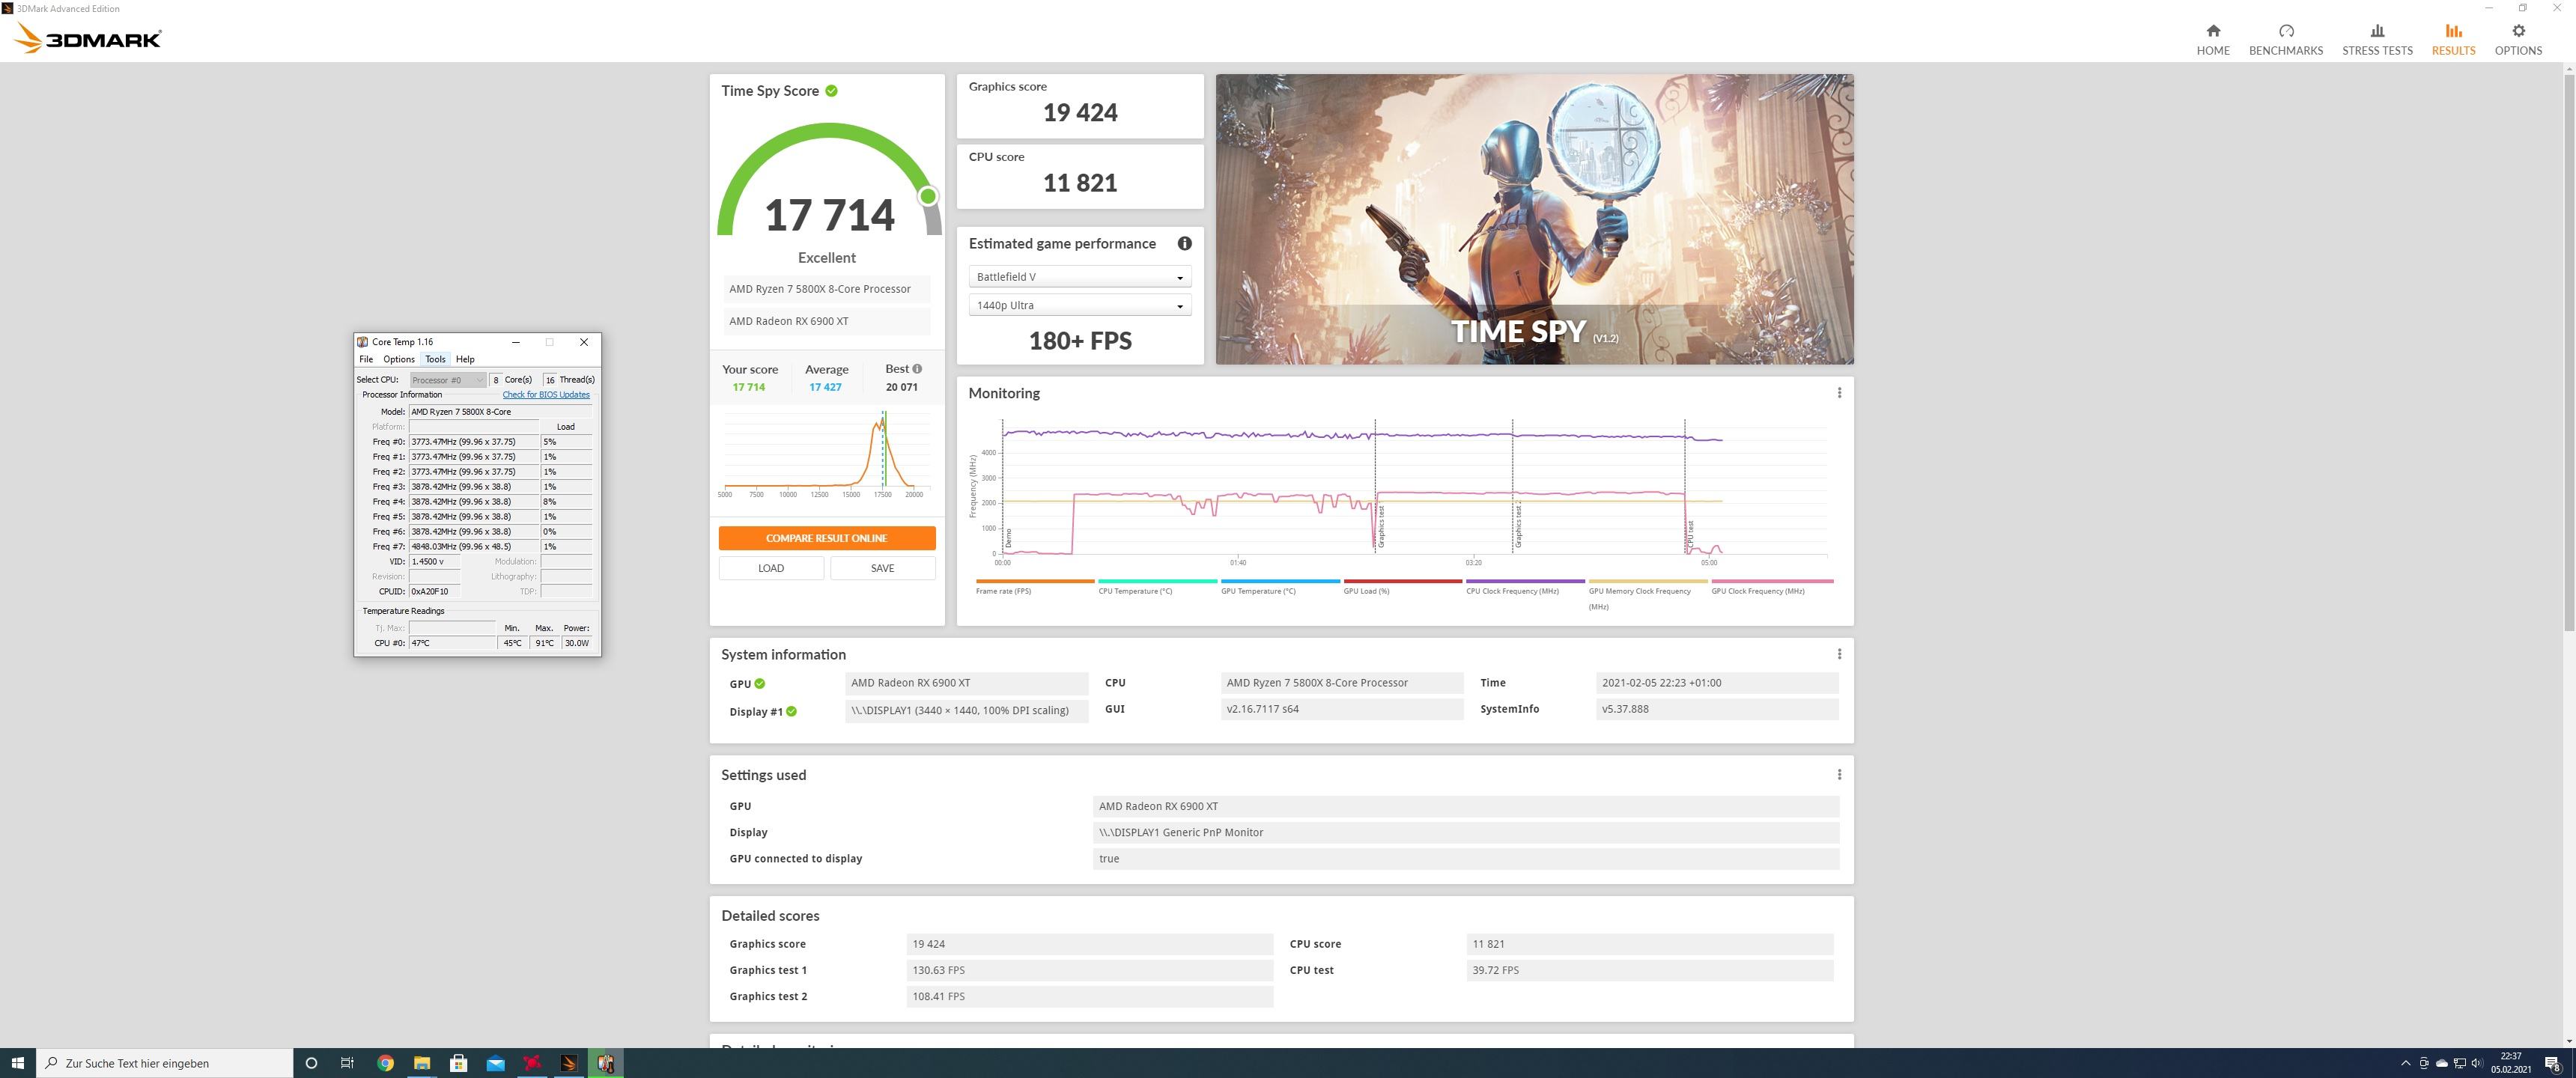Switch to the 3DMark taskbar icon
Viewport: 2576px width, 1078px height.
click(x=569, y=1063)
